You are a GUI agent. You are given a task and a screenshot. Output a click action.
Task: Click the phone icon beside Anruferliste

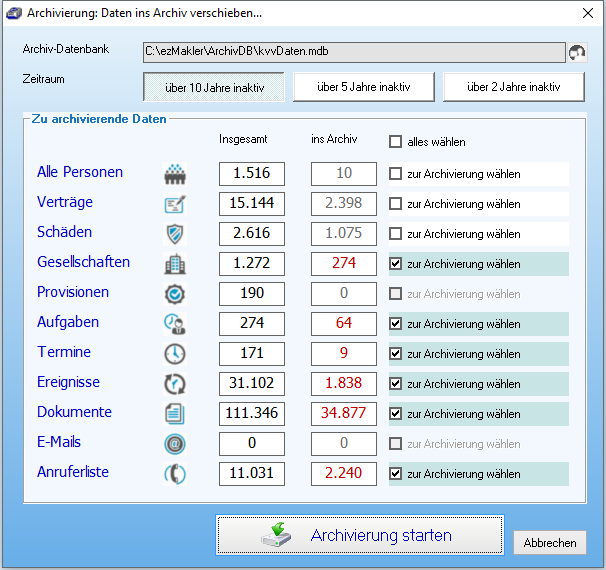tap(176, 474)
